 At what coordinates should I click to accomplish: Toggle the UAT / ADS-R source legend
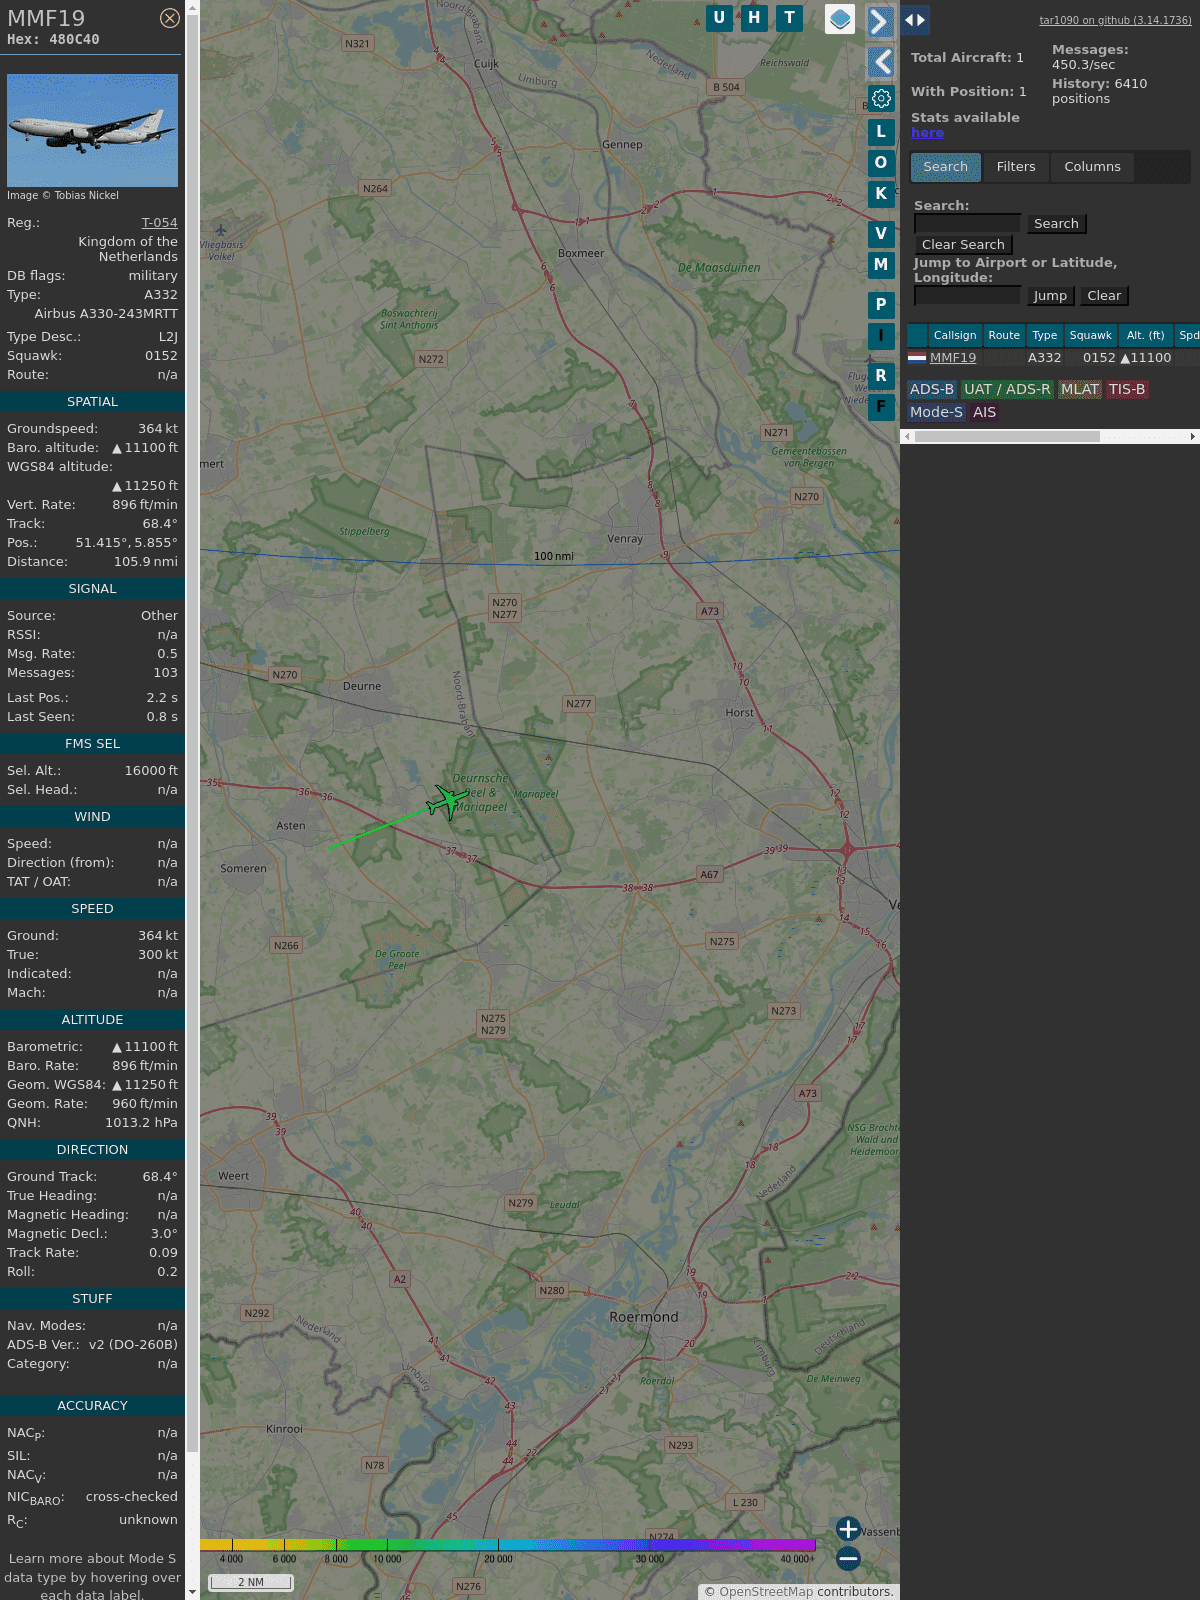pyautogui.click(x=1007, y=389)
